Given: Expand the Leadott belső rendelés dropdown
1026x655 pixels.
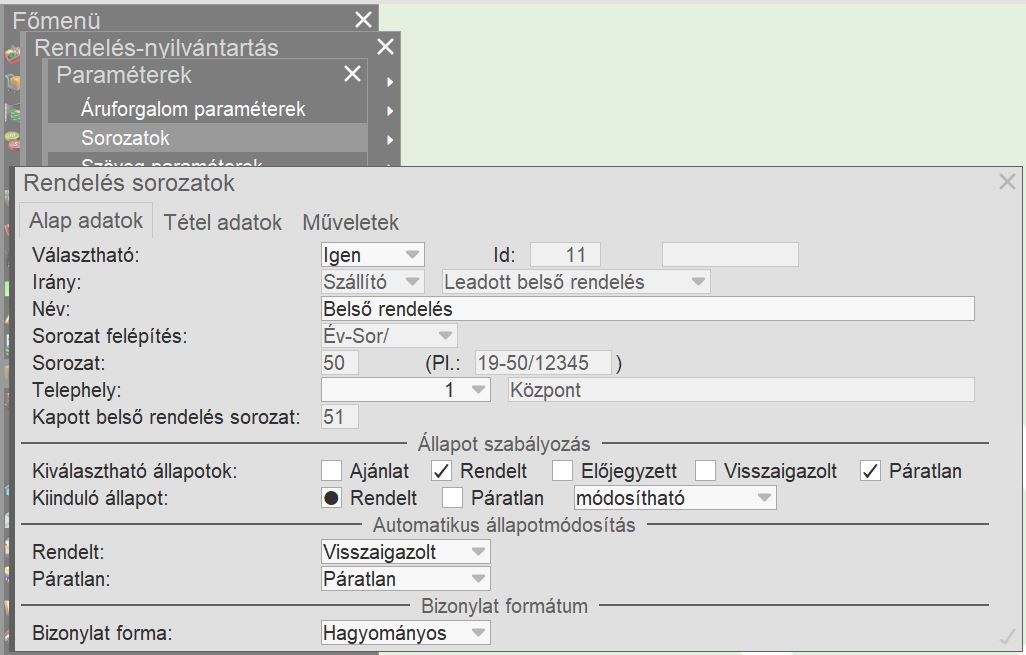Looking at the screenshot, I should pyautogui.click(x=576, y=282).
